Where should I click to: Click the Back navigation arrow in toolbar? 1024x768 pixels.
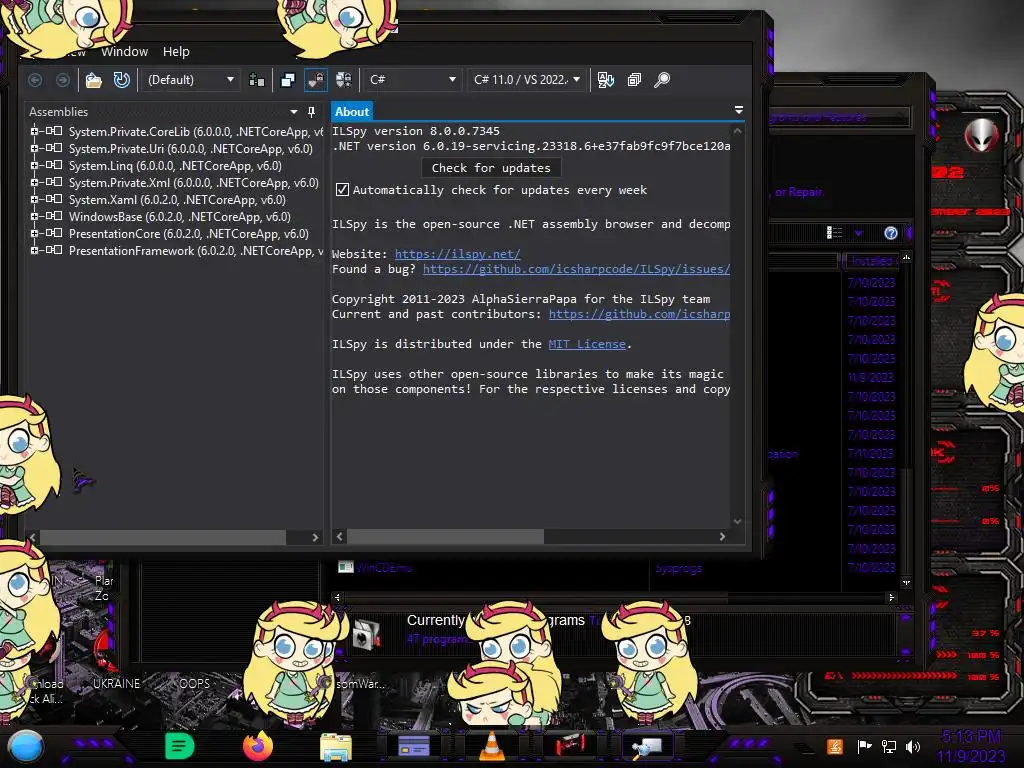[35, 80]
